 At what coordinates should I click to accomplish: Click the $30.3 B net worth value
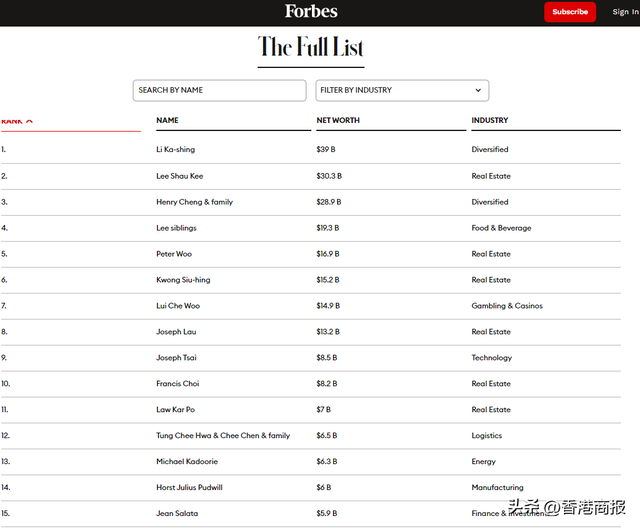329,176
